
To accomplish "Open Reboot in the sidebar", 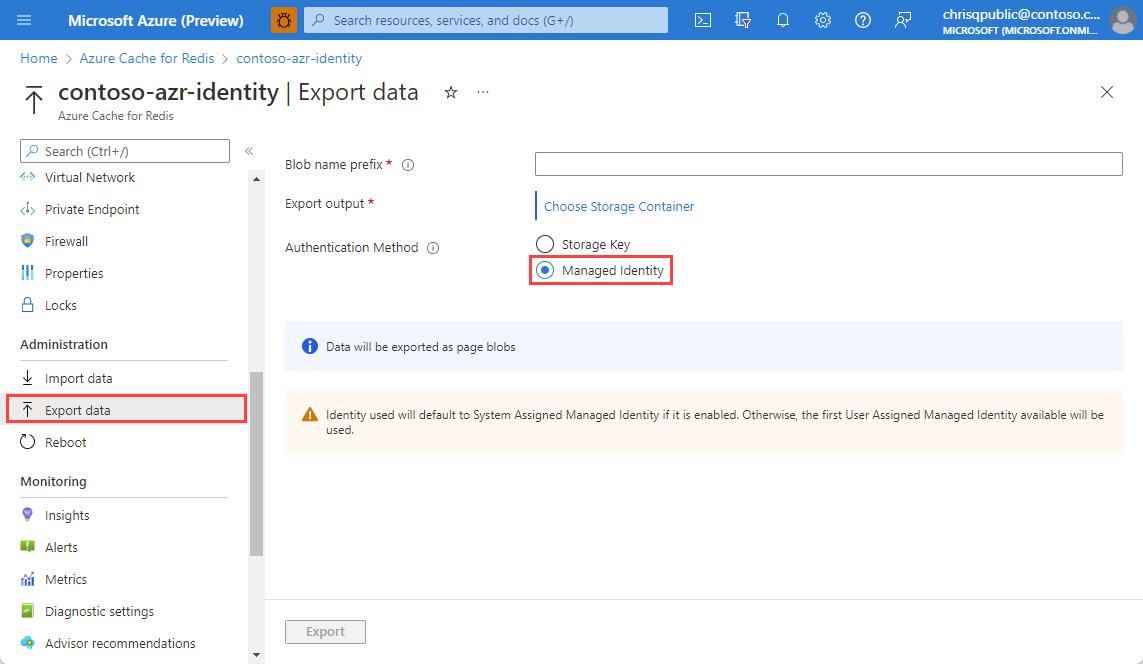I will pos(65,442).
